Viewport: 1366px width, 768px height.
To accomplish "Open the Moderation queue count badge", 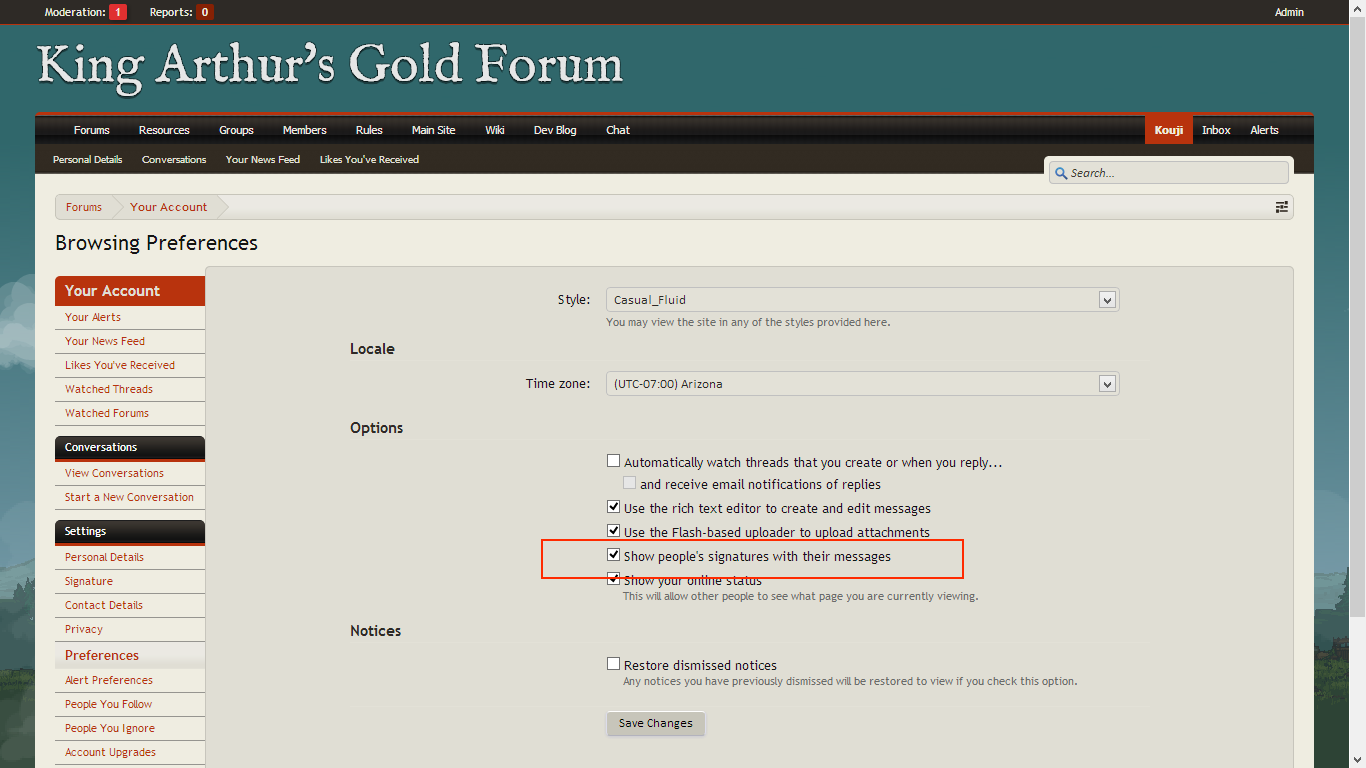I will 118,12.
